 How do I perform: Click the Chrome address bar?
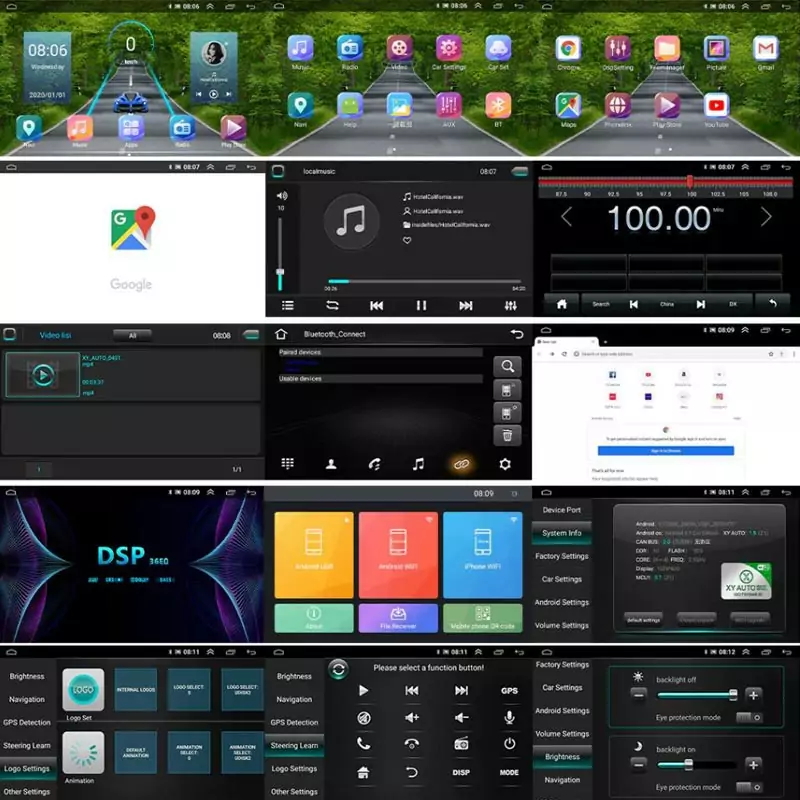point(668,354)
